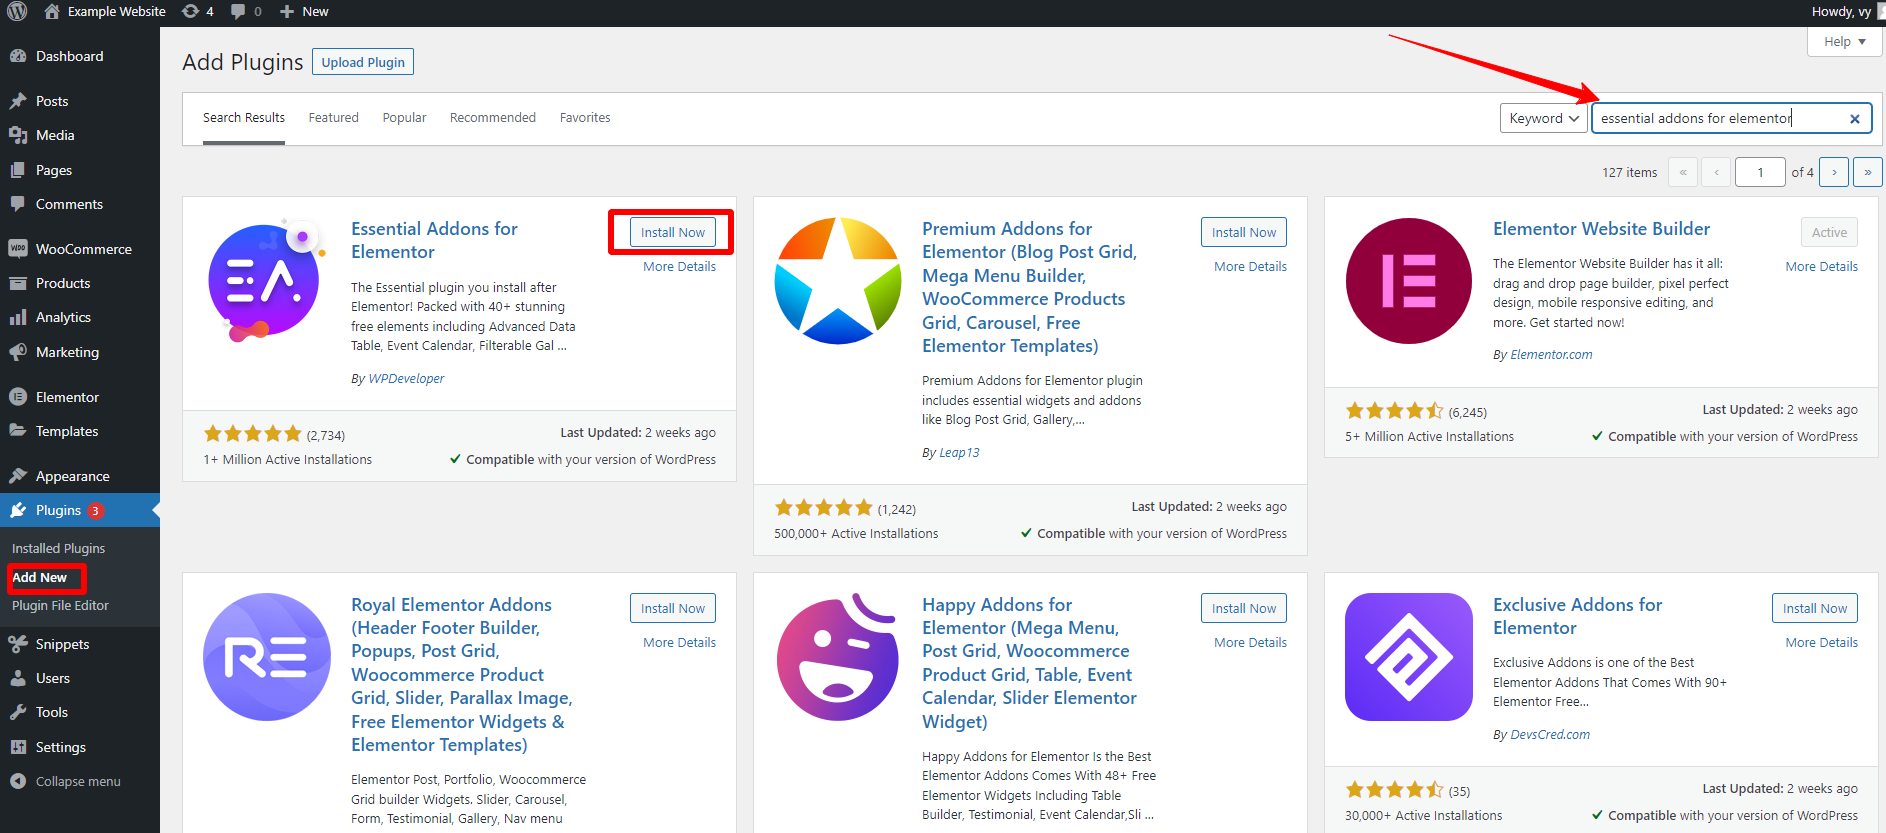Open More Details for Royal Elementor Addons

pyautogui.click(x=679, y=642)
